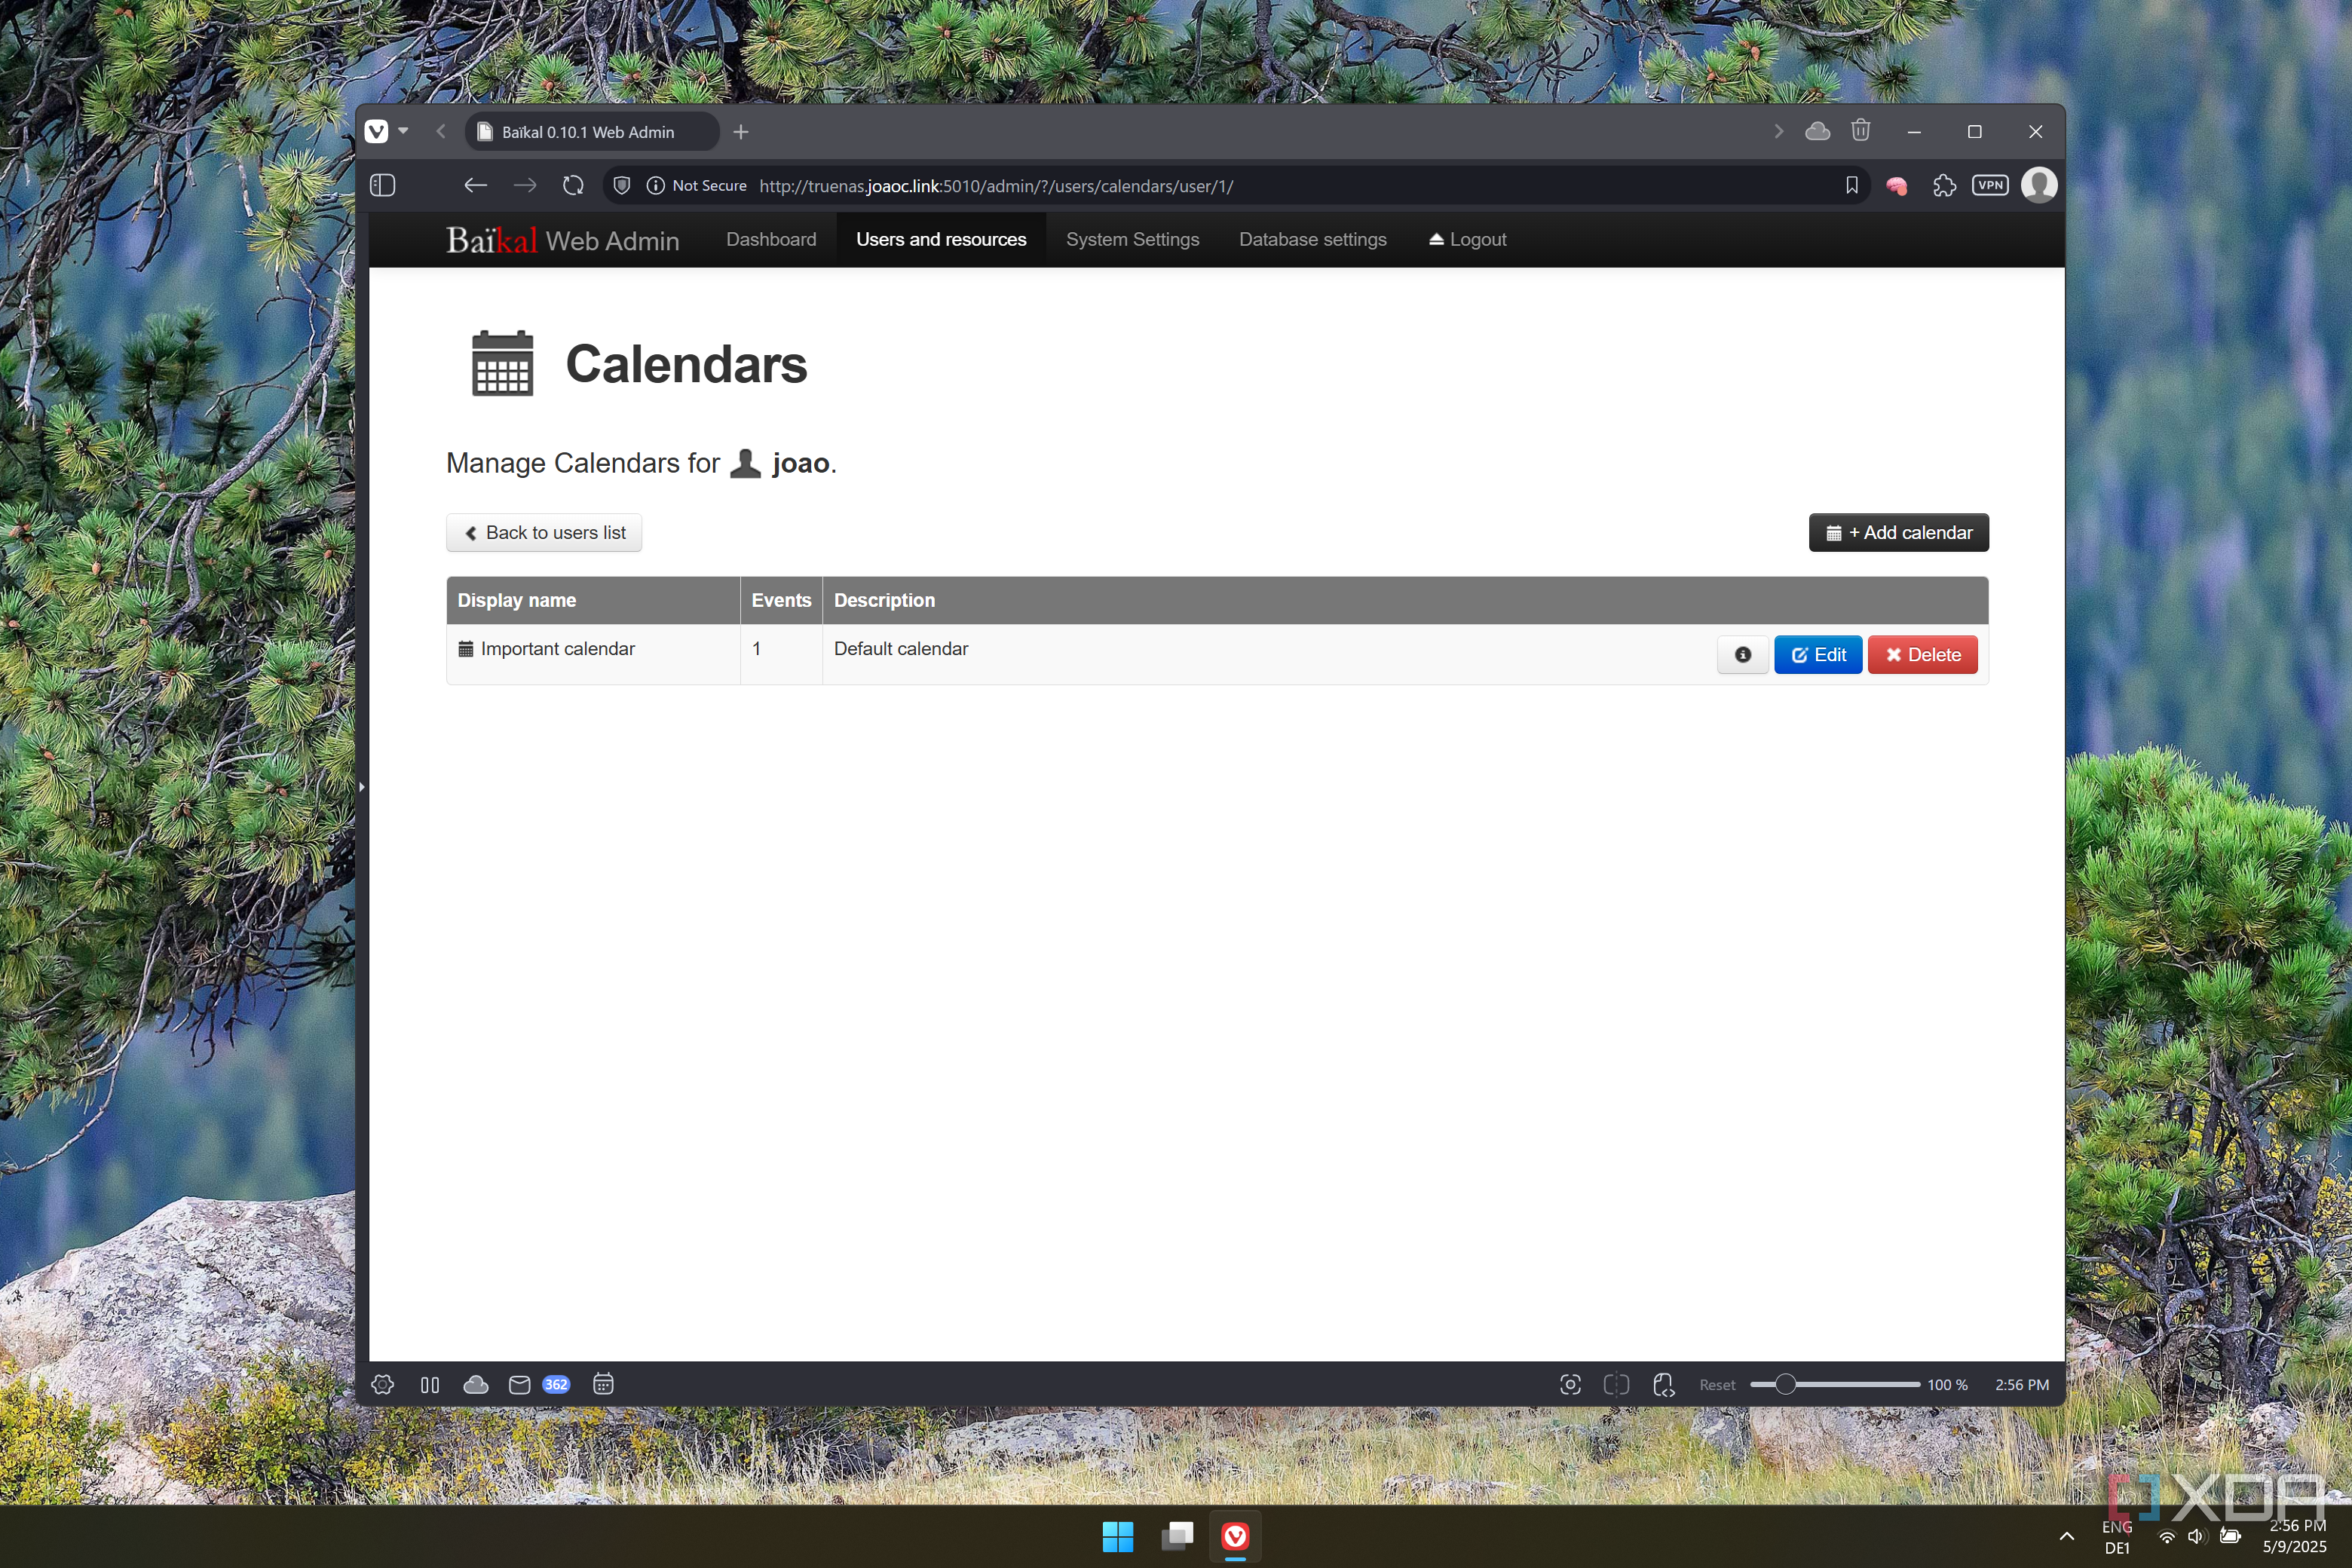The image size is (2352, 1568).
Task: Focus the address bar URL
Action: (x=996, y=186)
